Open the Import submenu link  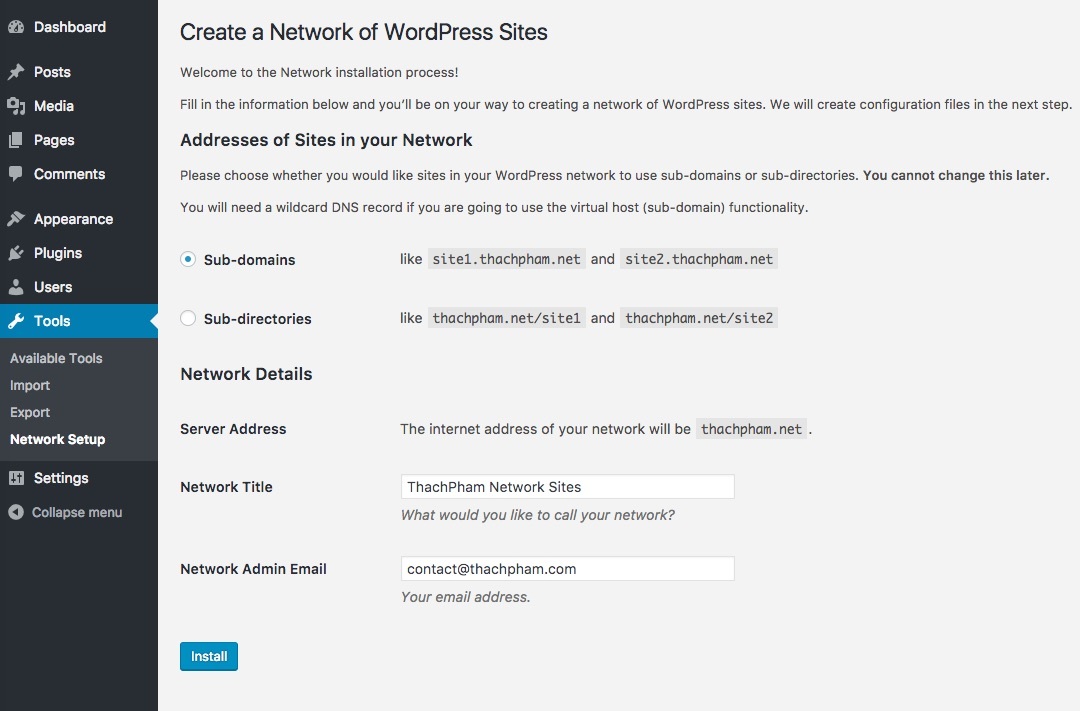tap(30, 386)
